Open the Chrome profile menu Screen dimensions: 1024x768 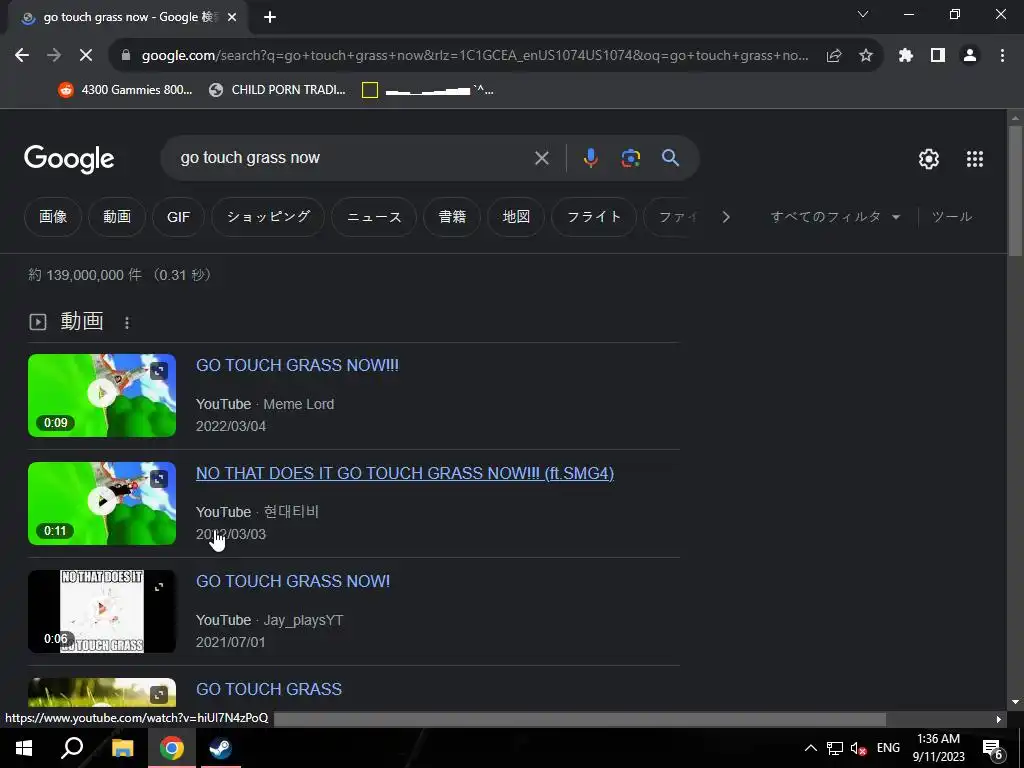pos(970,56)
